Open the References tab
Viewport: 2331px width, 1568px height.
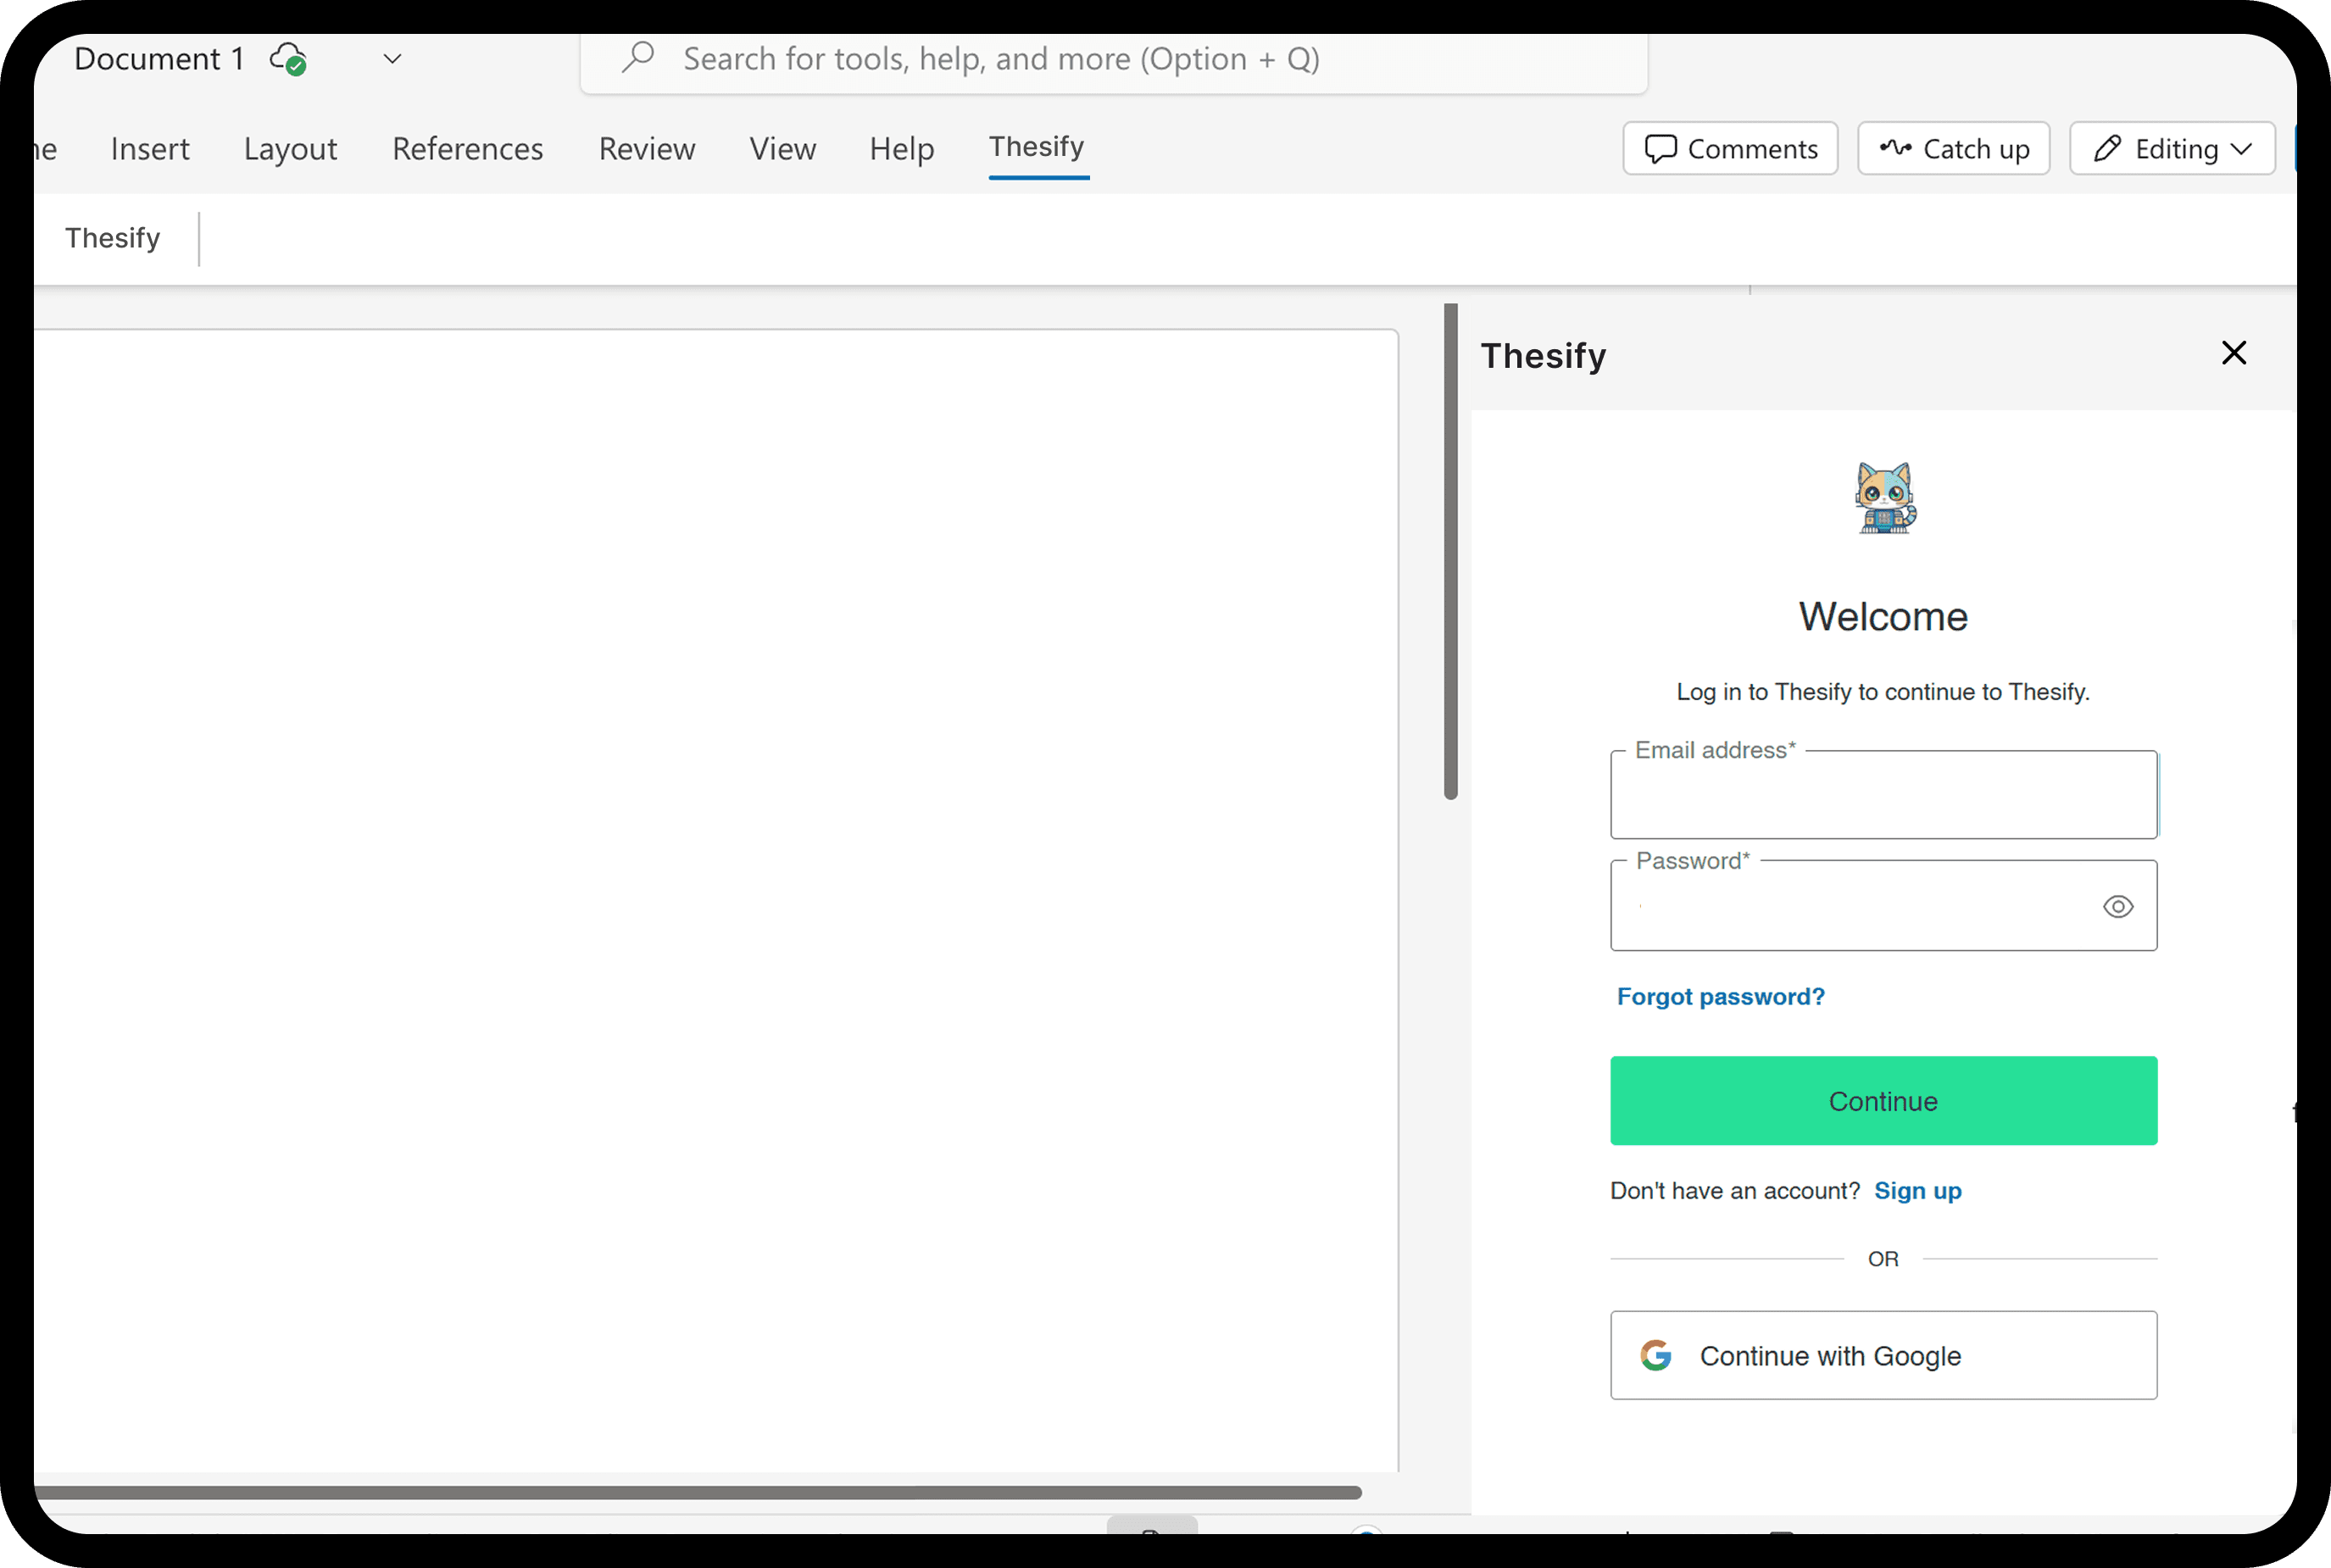pyautogui.click(x=467, y=149)
